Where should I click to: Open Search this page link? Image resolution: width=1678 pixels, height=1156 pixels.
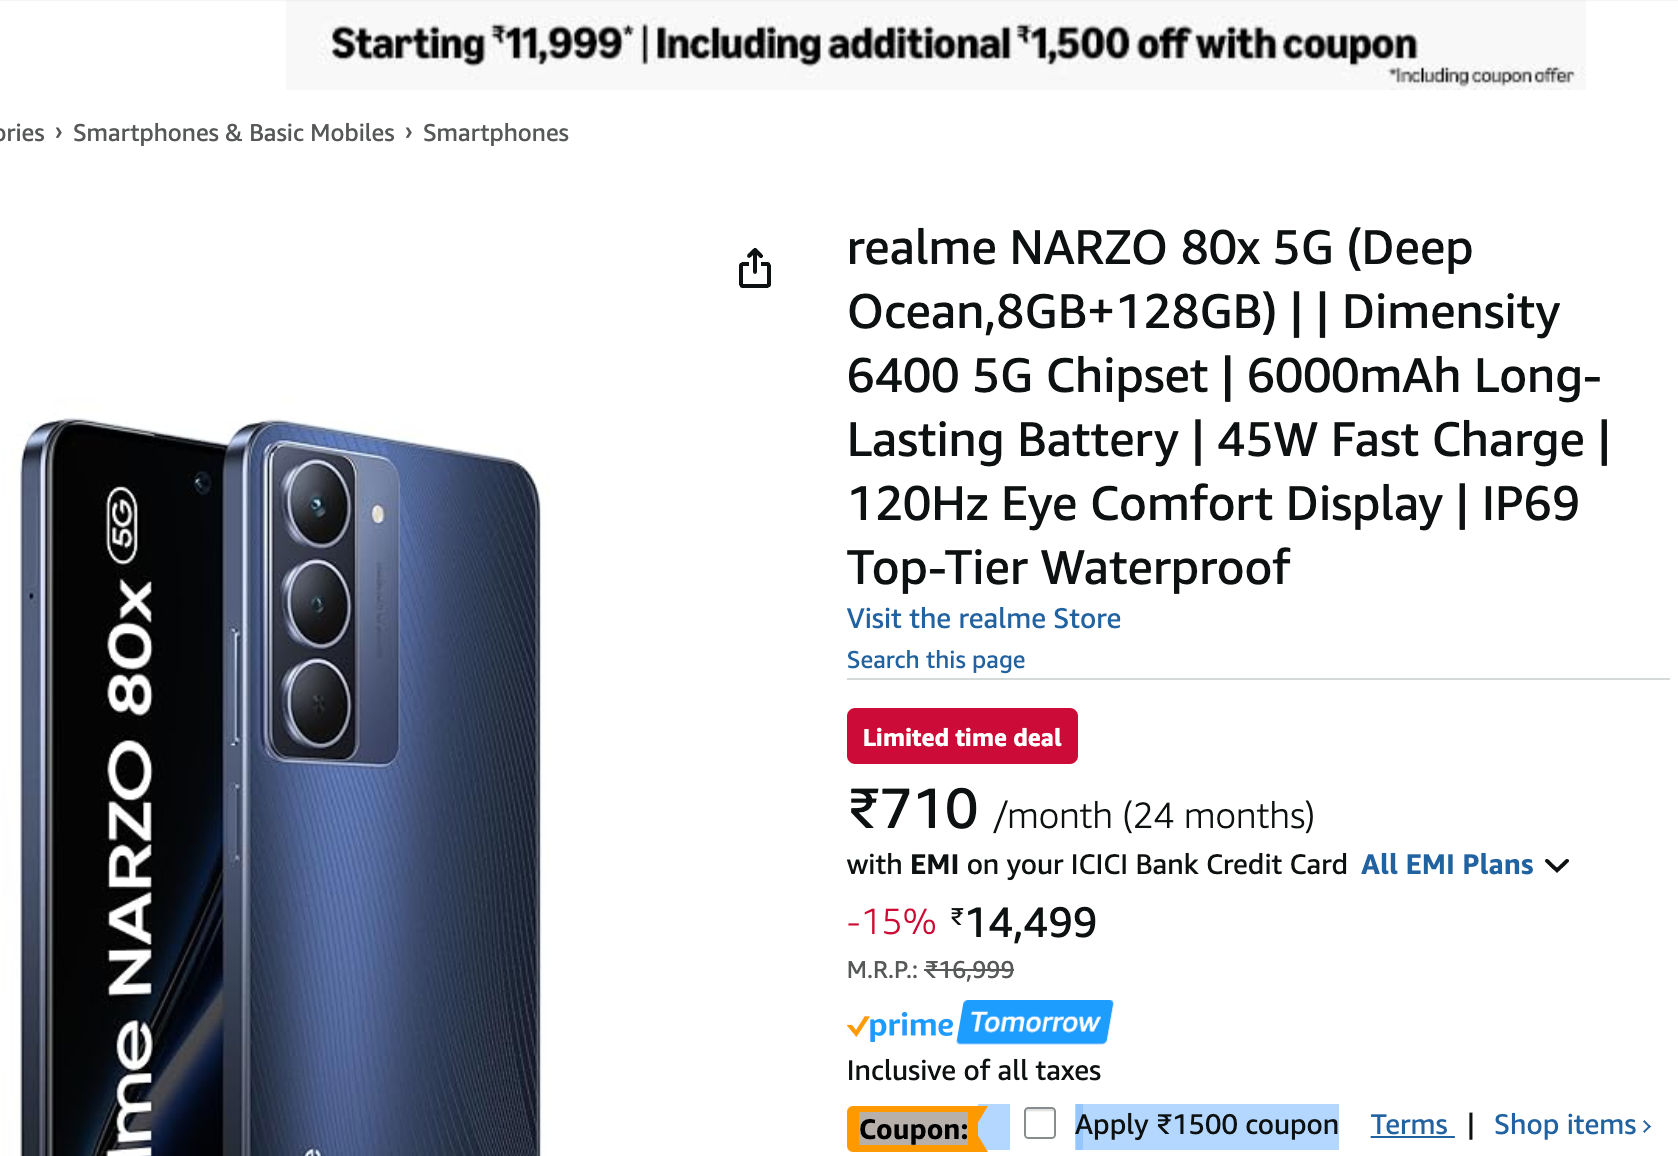pos(936,660)
